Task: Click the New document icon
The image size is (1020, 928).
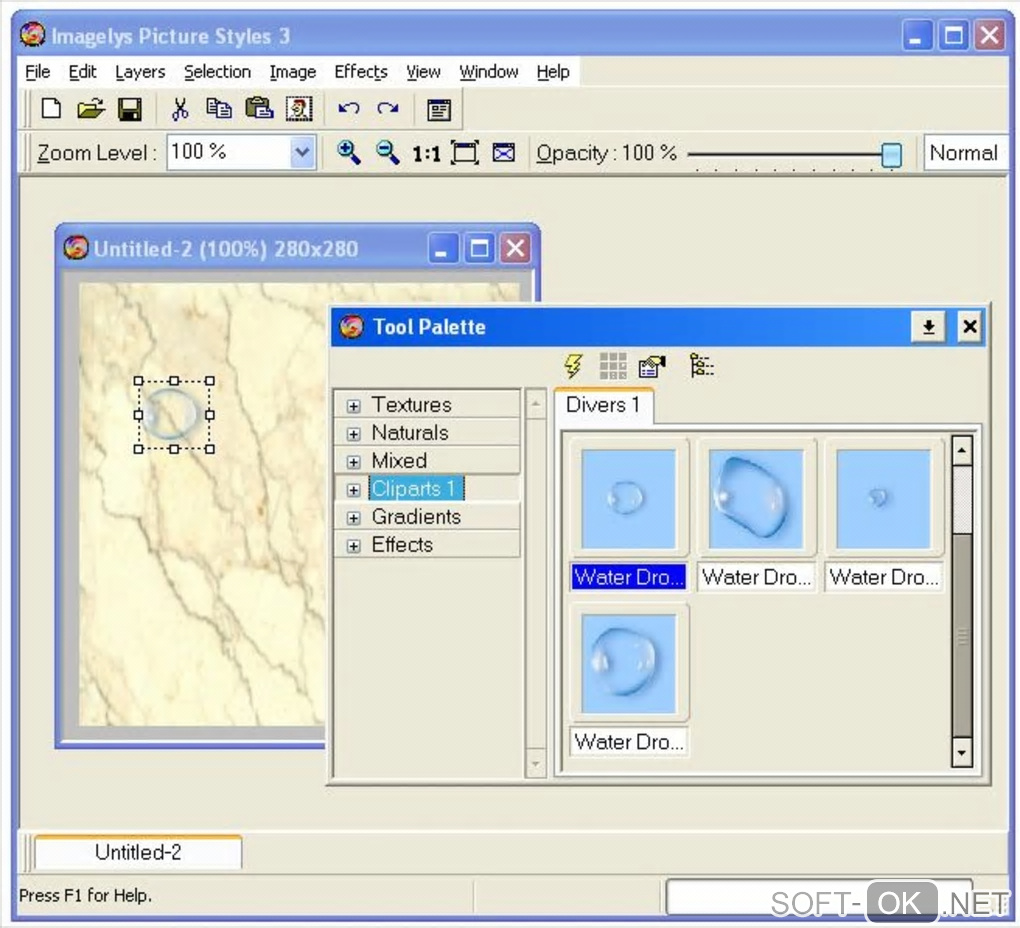Action: point(51,109)
